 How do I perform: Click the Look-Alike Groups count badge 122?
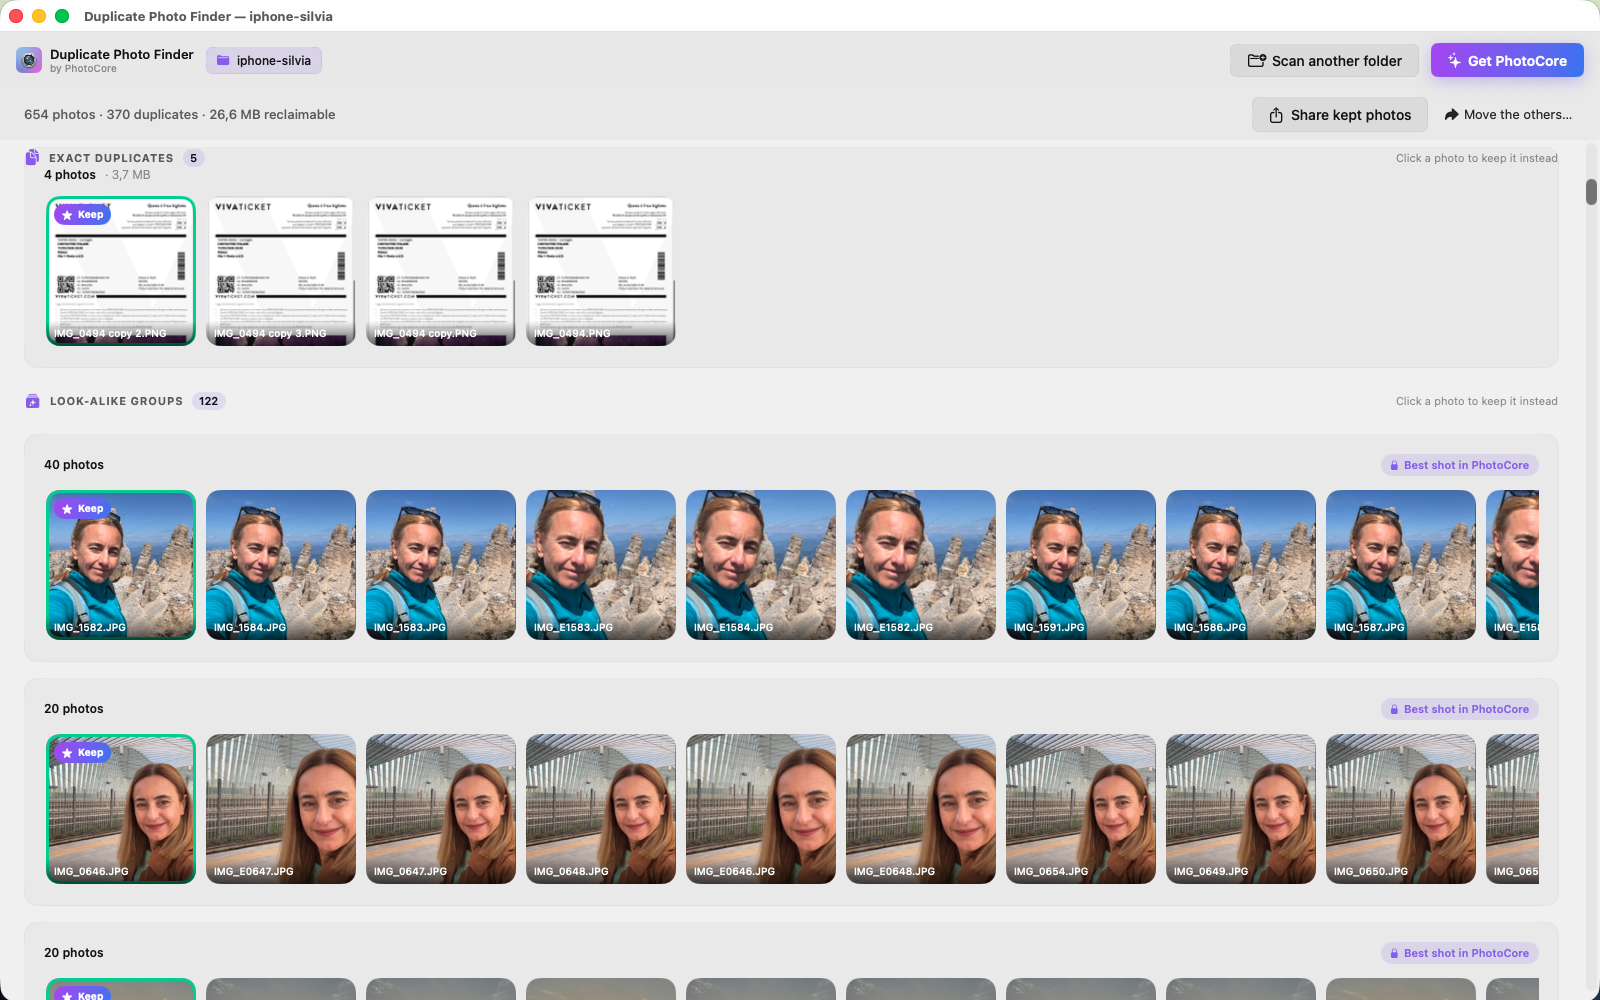pos(208,401)
